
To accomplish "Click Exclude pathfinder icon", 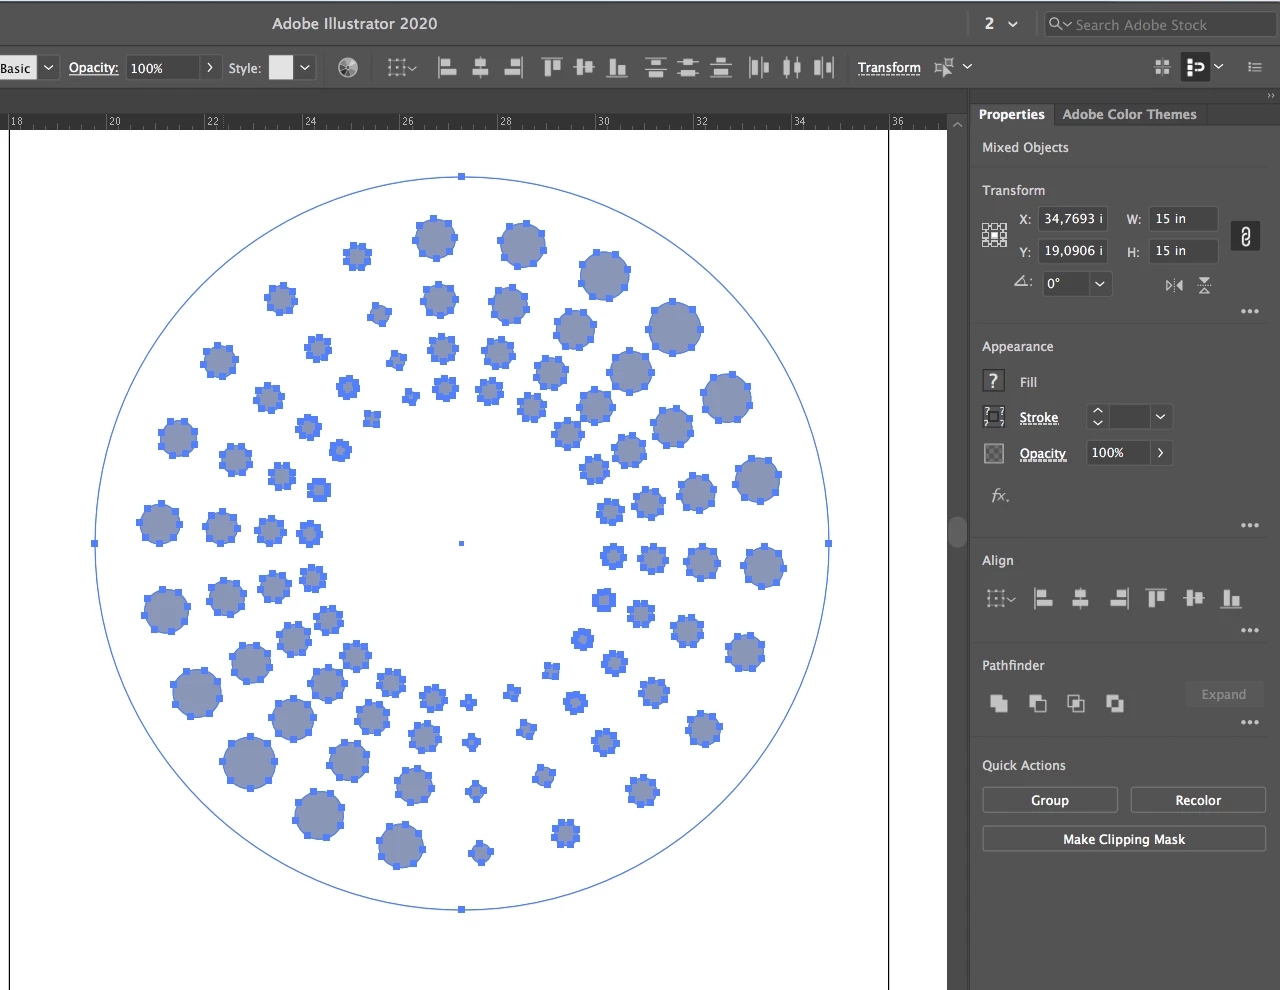I will pos(1115,703).
